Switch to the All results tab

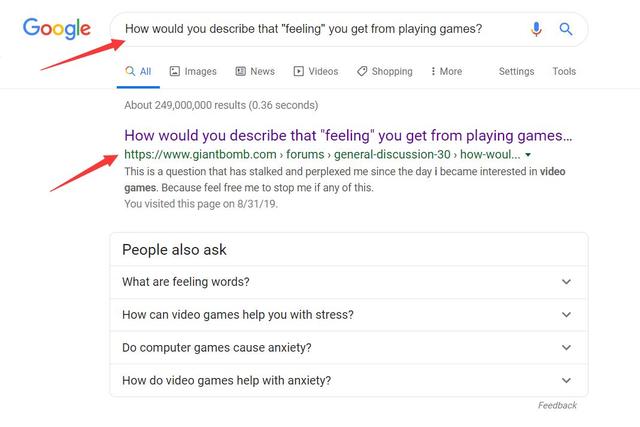[138, 71]
